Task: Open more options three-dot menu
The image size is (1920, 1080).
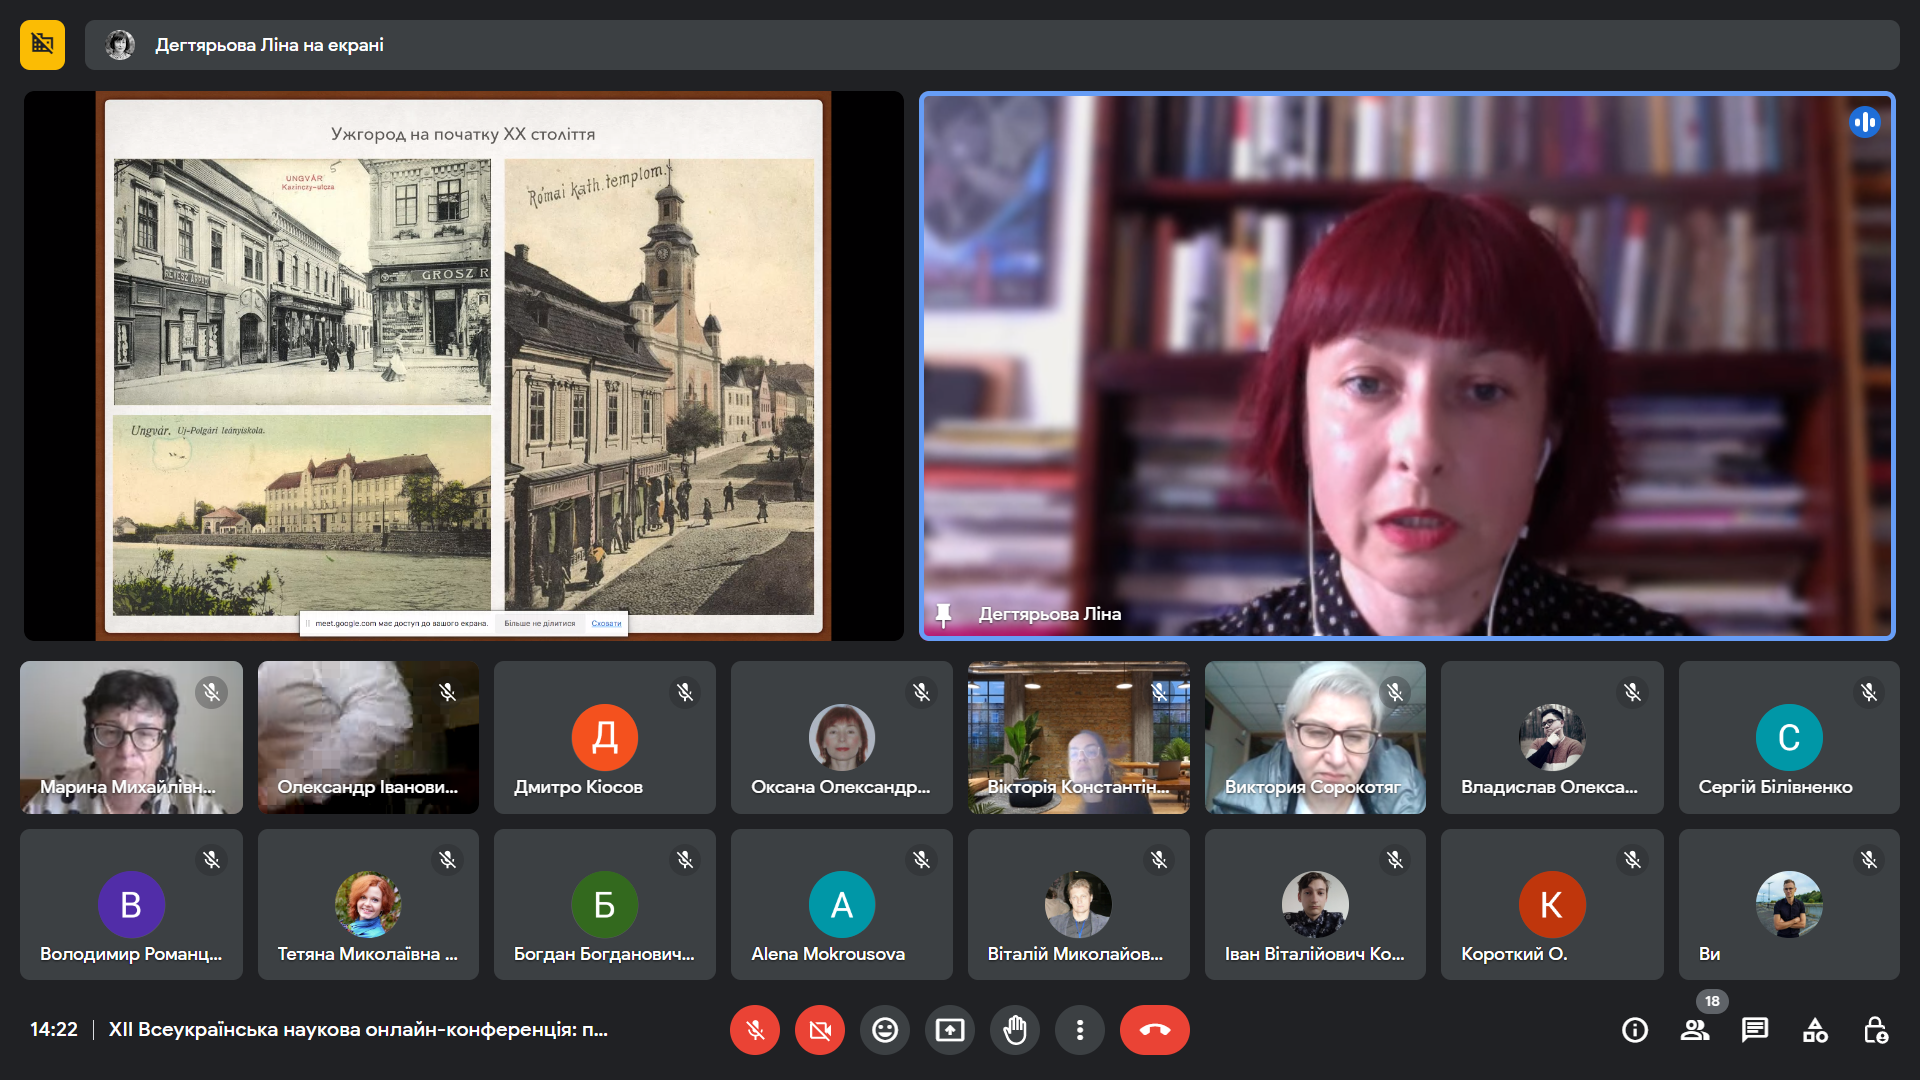Action: (1080, 1030)
